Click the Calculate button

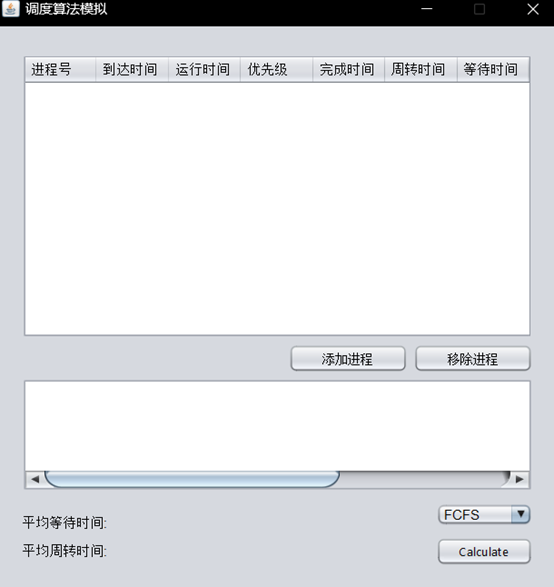(484, 551)
